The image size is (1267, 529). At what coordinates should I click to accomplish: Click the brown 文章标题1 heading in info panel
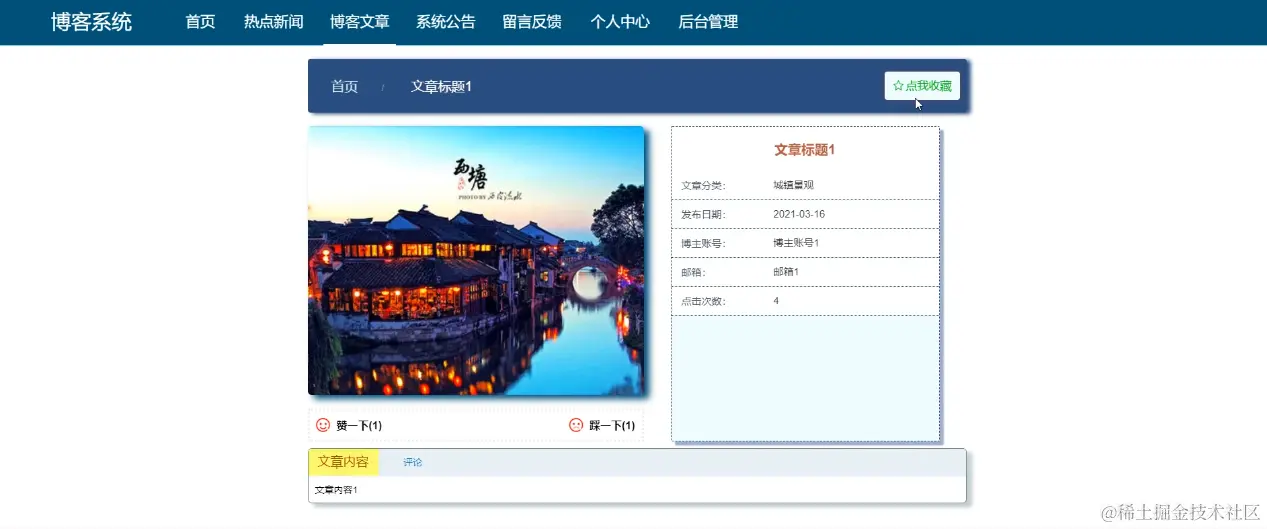pos(804,150)
